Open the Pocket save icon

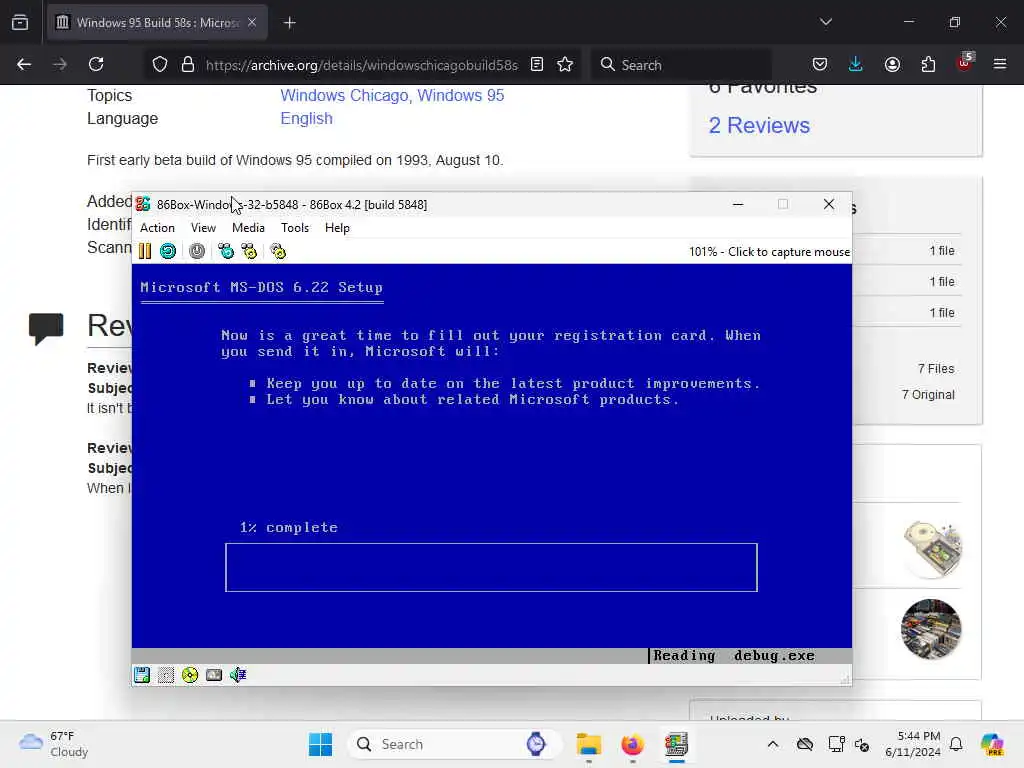[x=820, y=65]
